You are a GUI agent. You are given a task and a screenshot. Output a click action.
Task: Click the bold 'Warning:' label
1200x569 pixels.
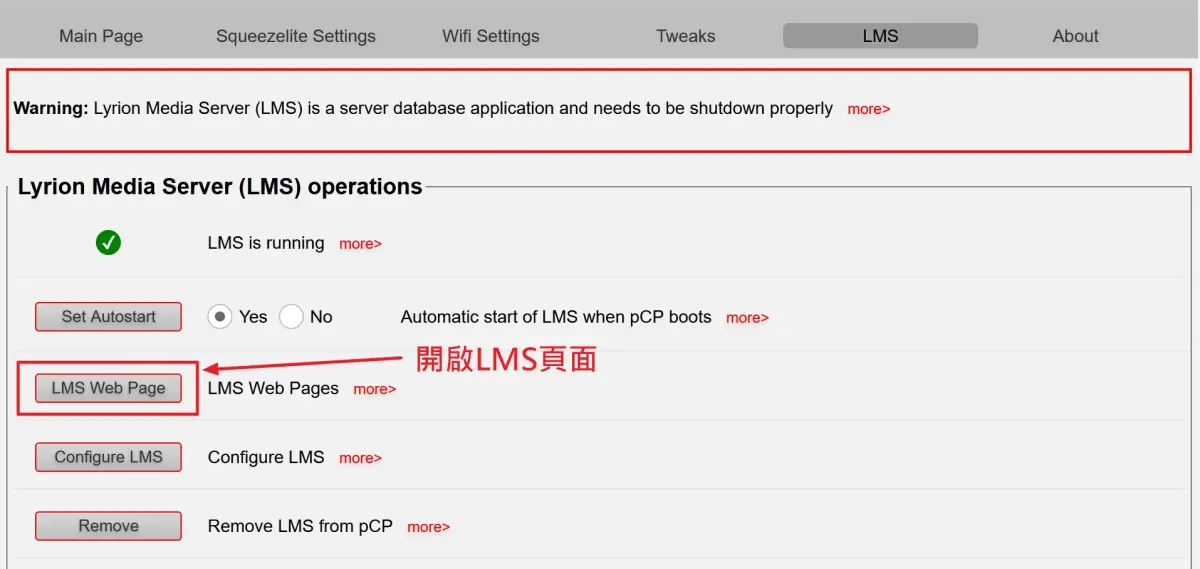click(x=51, y=108)
